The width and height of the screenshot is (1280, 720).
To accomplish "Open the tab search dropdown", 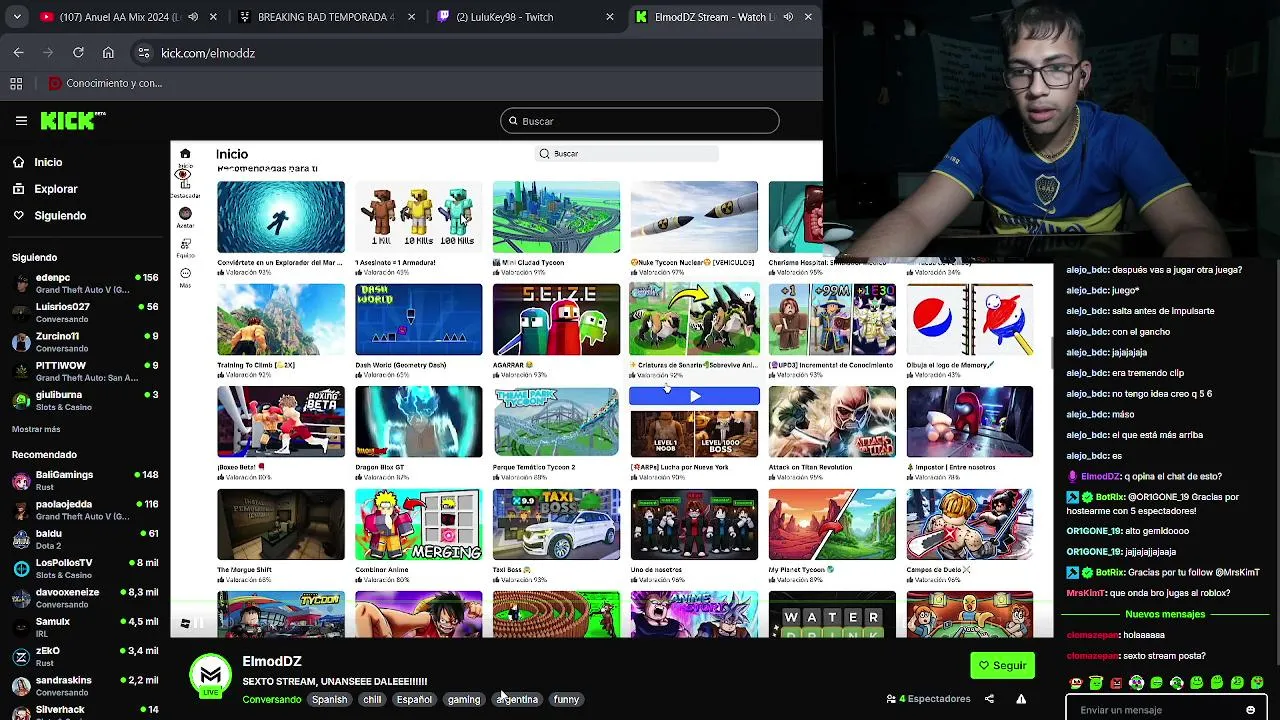I will point(16,17).
